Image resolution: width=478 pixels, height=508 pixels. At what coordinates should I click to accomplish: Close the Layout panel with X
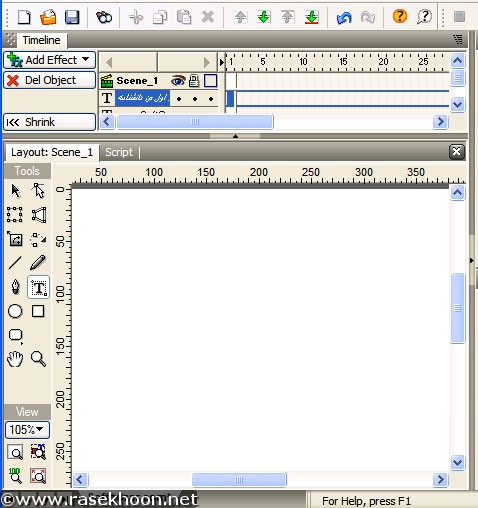click(457, 152)
